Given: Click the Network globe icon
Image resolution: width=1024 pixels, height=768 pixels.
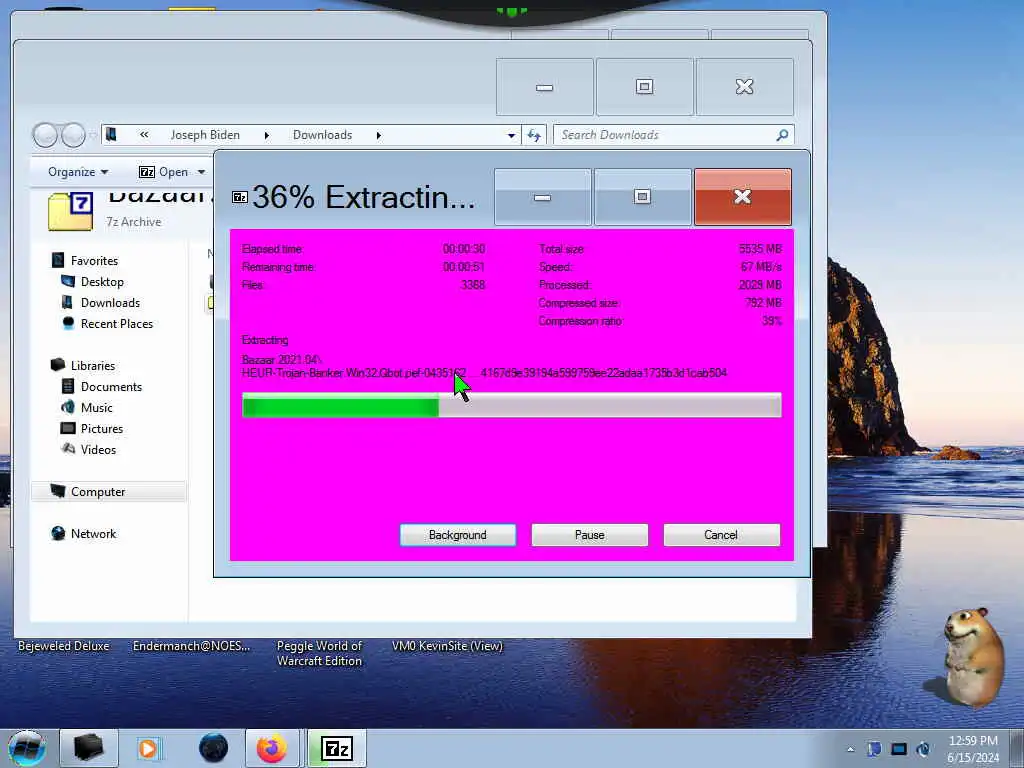Looking at the screenshot, I should click(x=58, y=534).
